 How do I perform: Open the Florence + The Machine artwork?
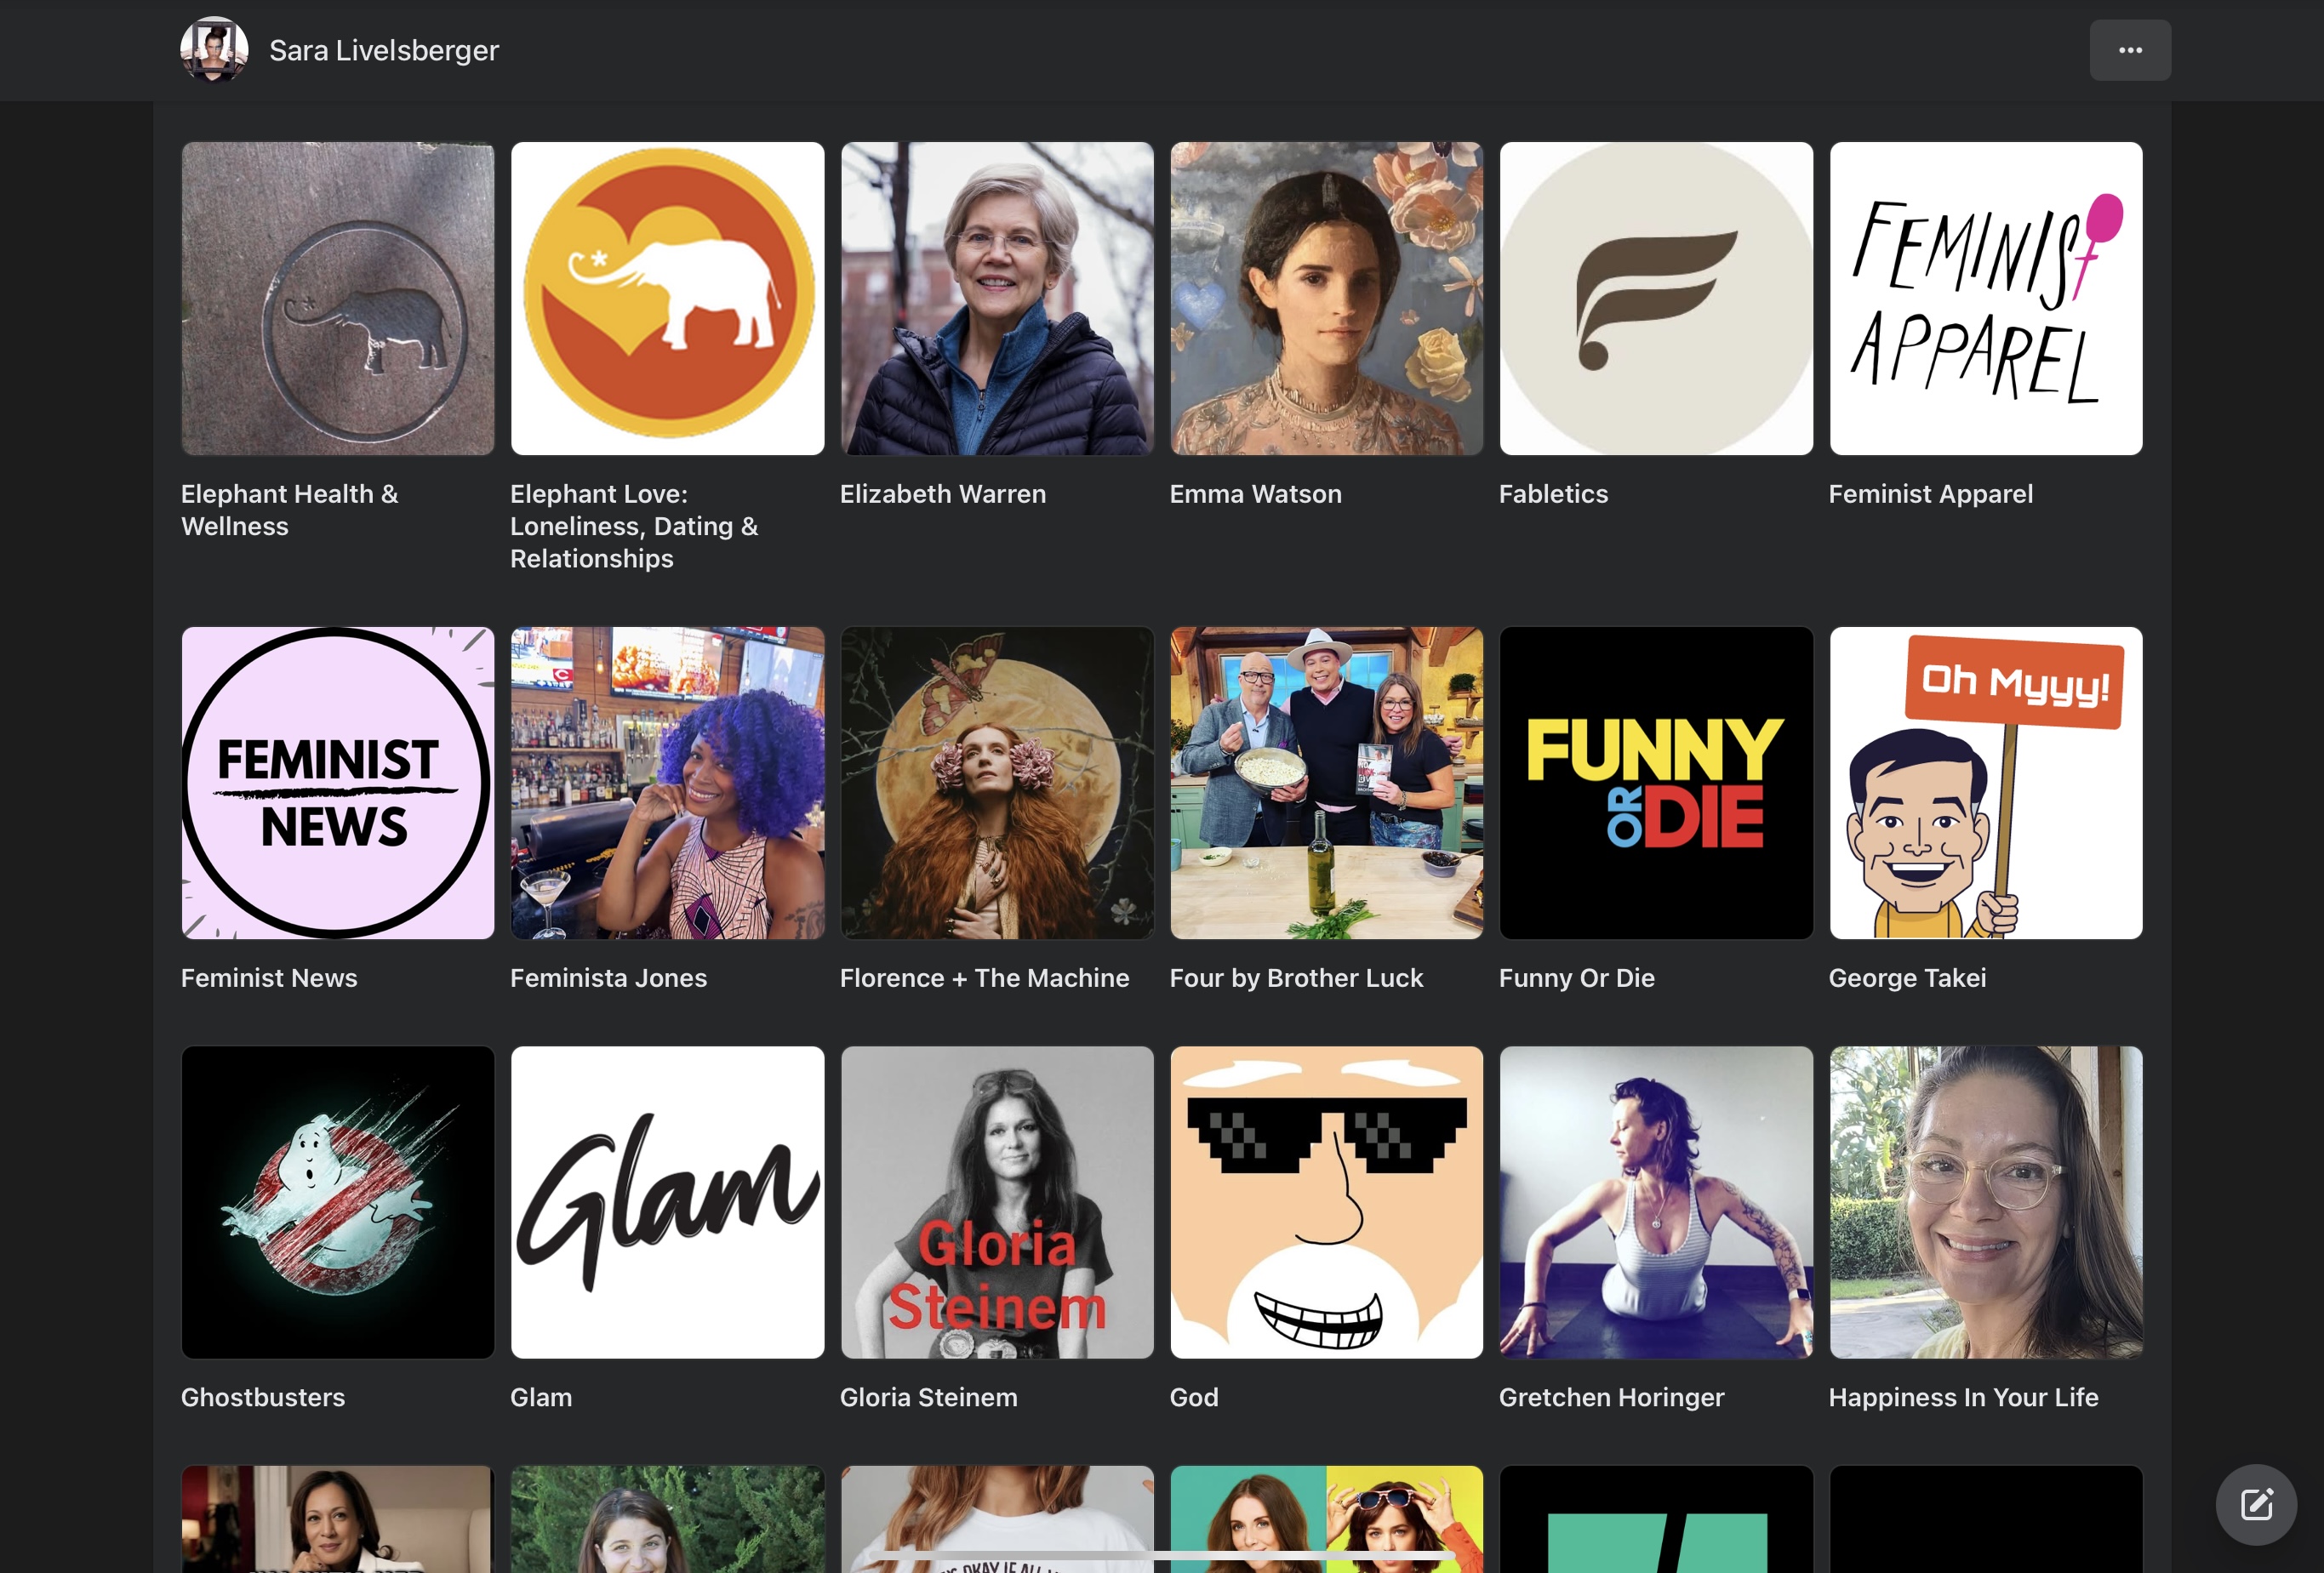[x=997, y=783]
